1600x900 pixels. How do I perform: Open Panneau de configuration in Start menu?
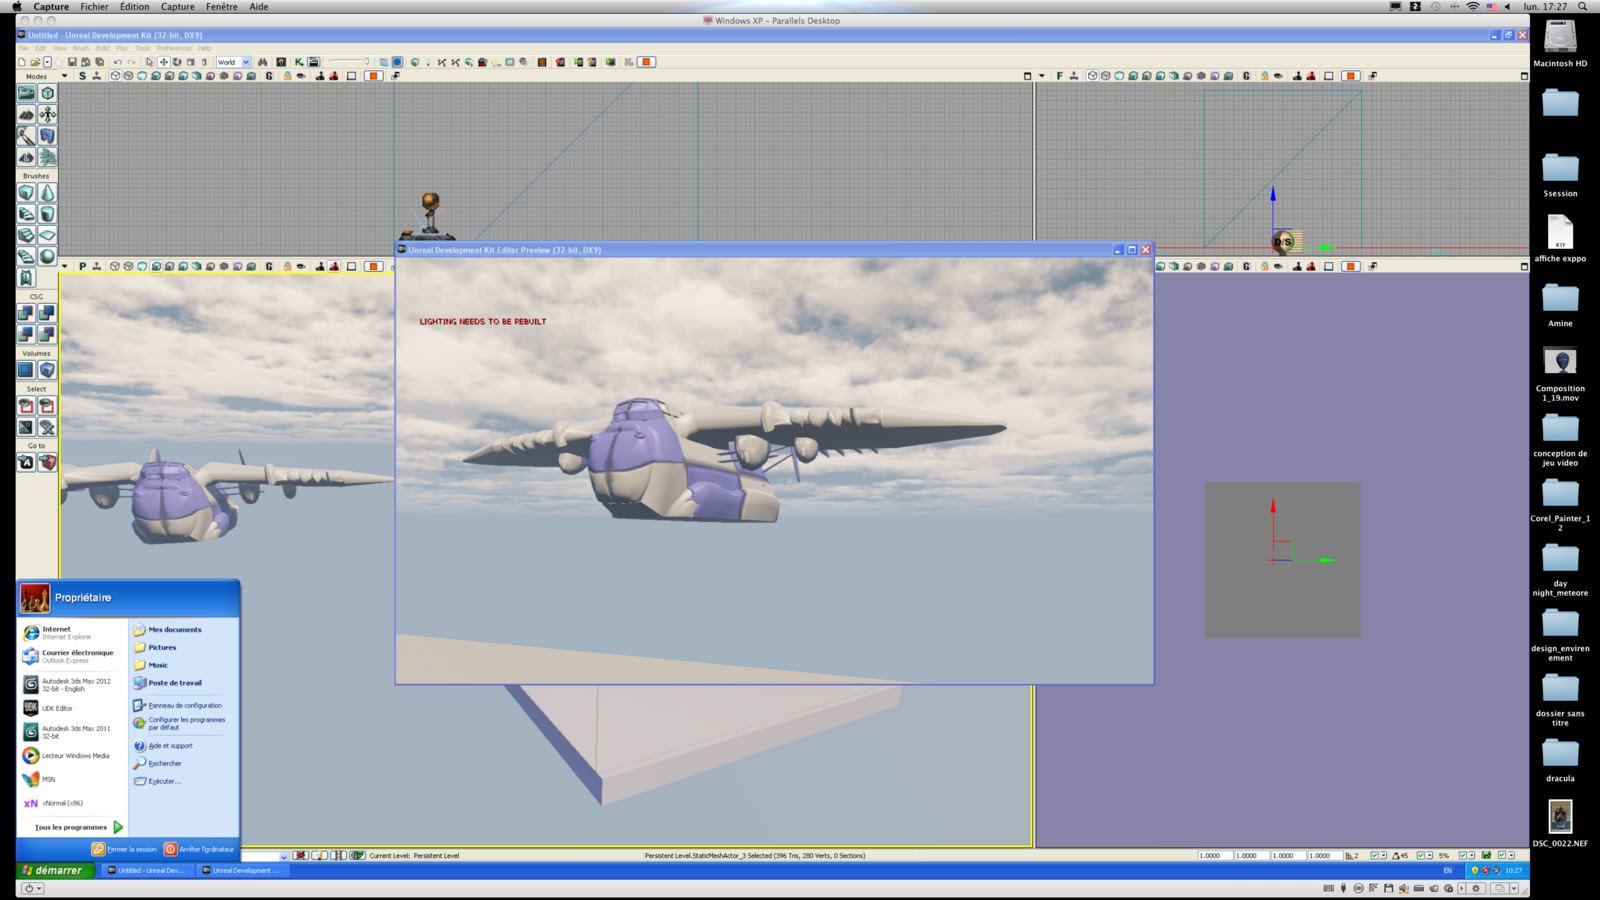click(x=185, y=705)
